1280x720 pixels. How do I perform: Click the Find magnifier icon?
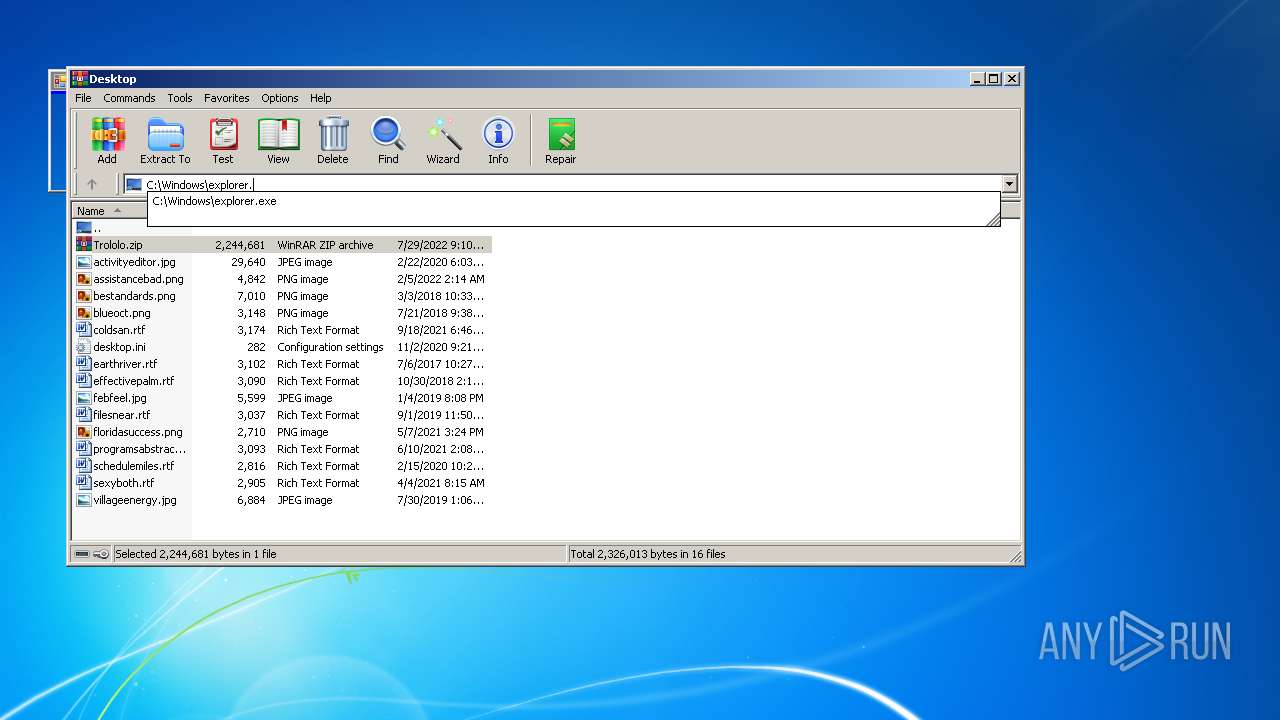click(388, 141)
